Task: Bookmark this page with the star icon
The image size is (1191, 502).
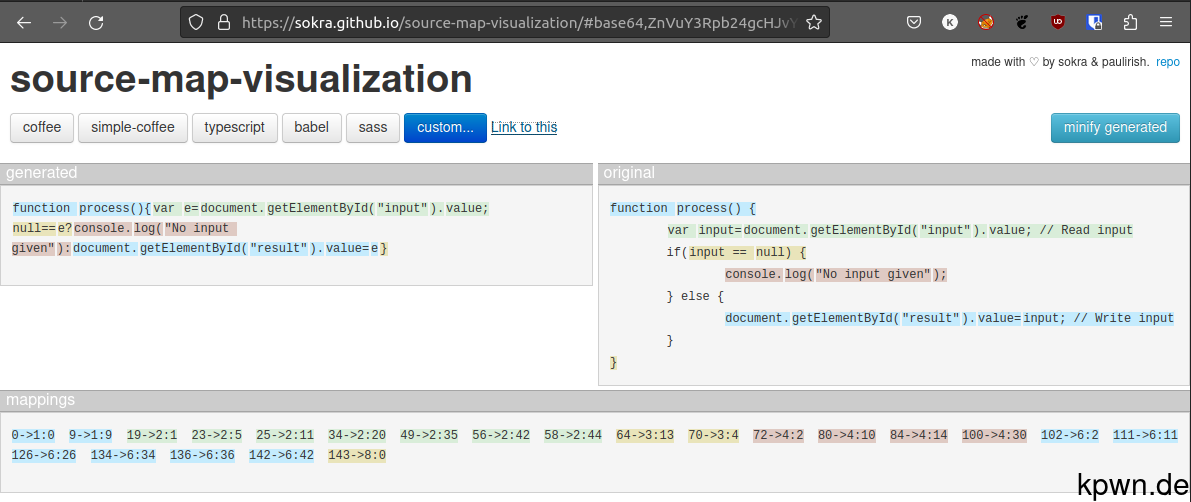Action: coord(813,22)
